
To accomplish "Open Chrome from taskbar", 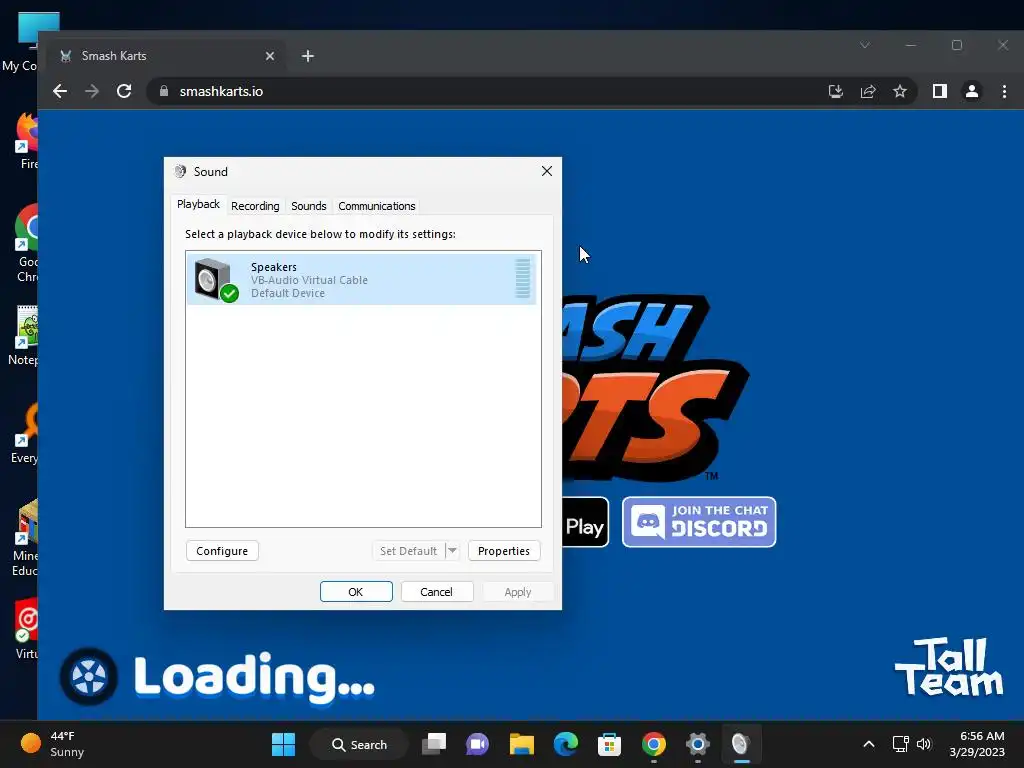I will click(x=654, y=744).
